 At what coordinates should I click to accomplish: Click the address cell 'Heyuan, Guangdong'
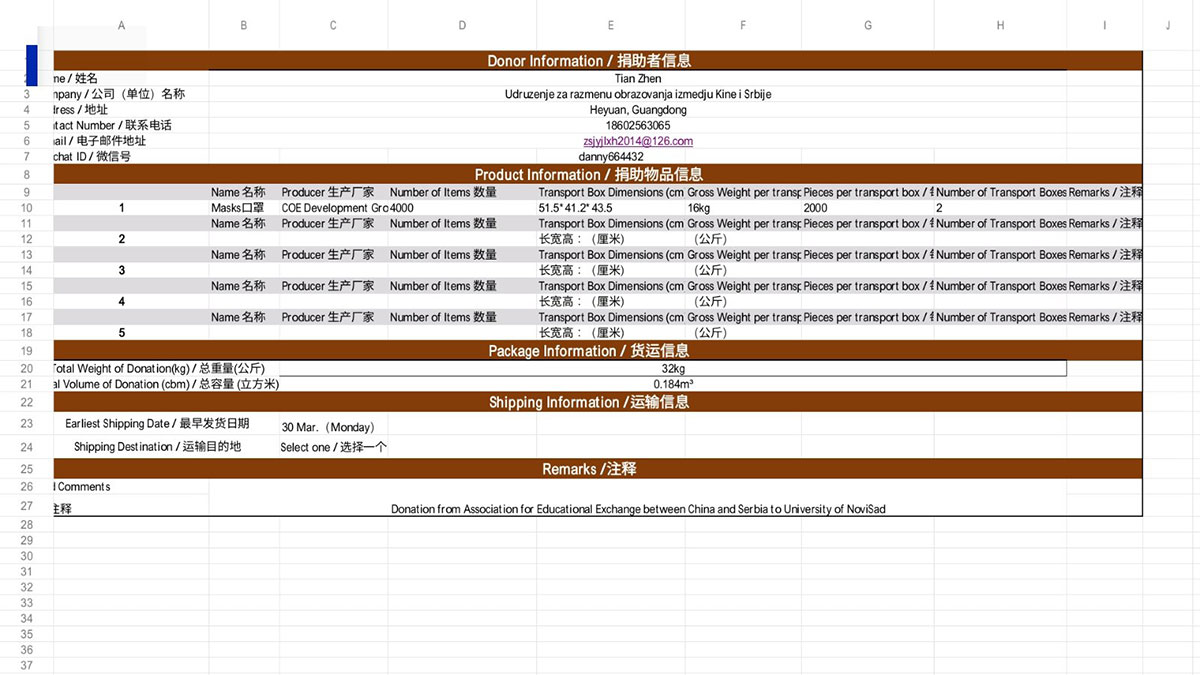pyautogui.click(x=638, y=110)
